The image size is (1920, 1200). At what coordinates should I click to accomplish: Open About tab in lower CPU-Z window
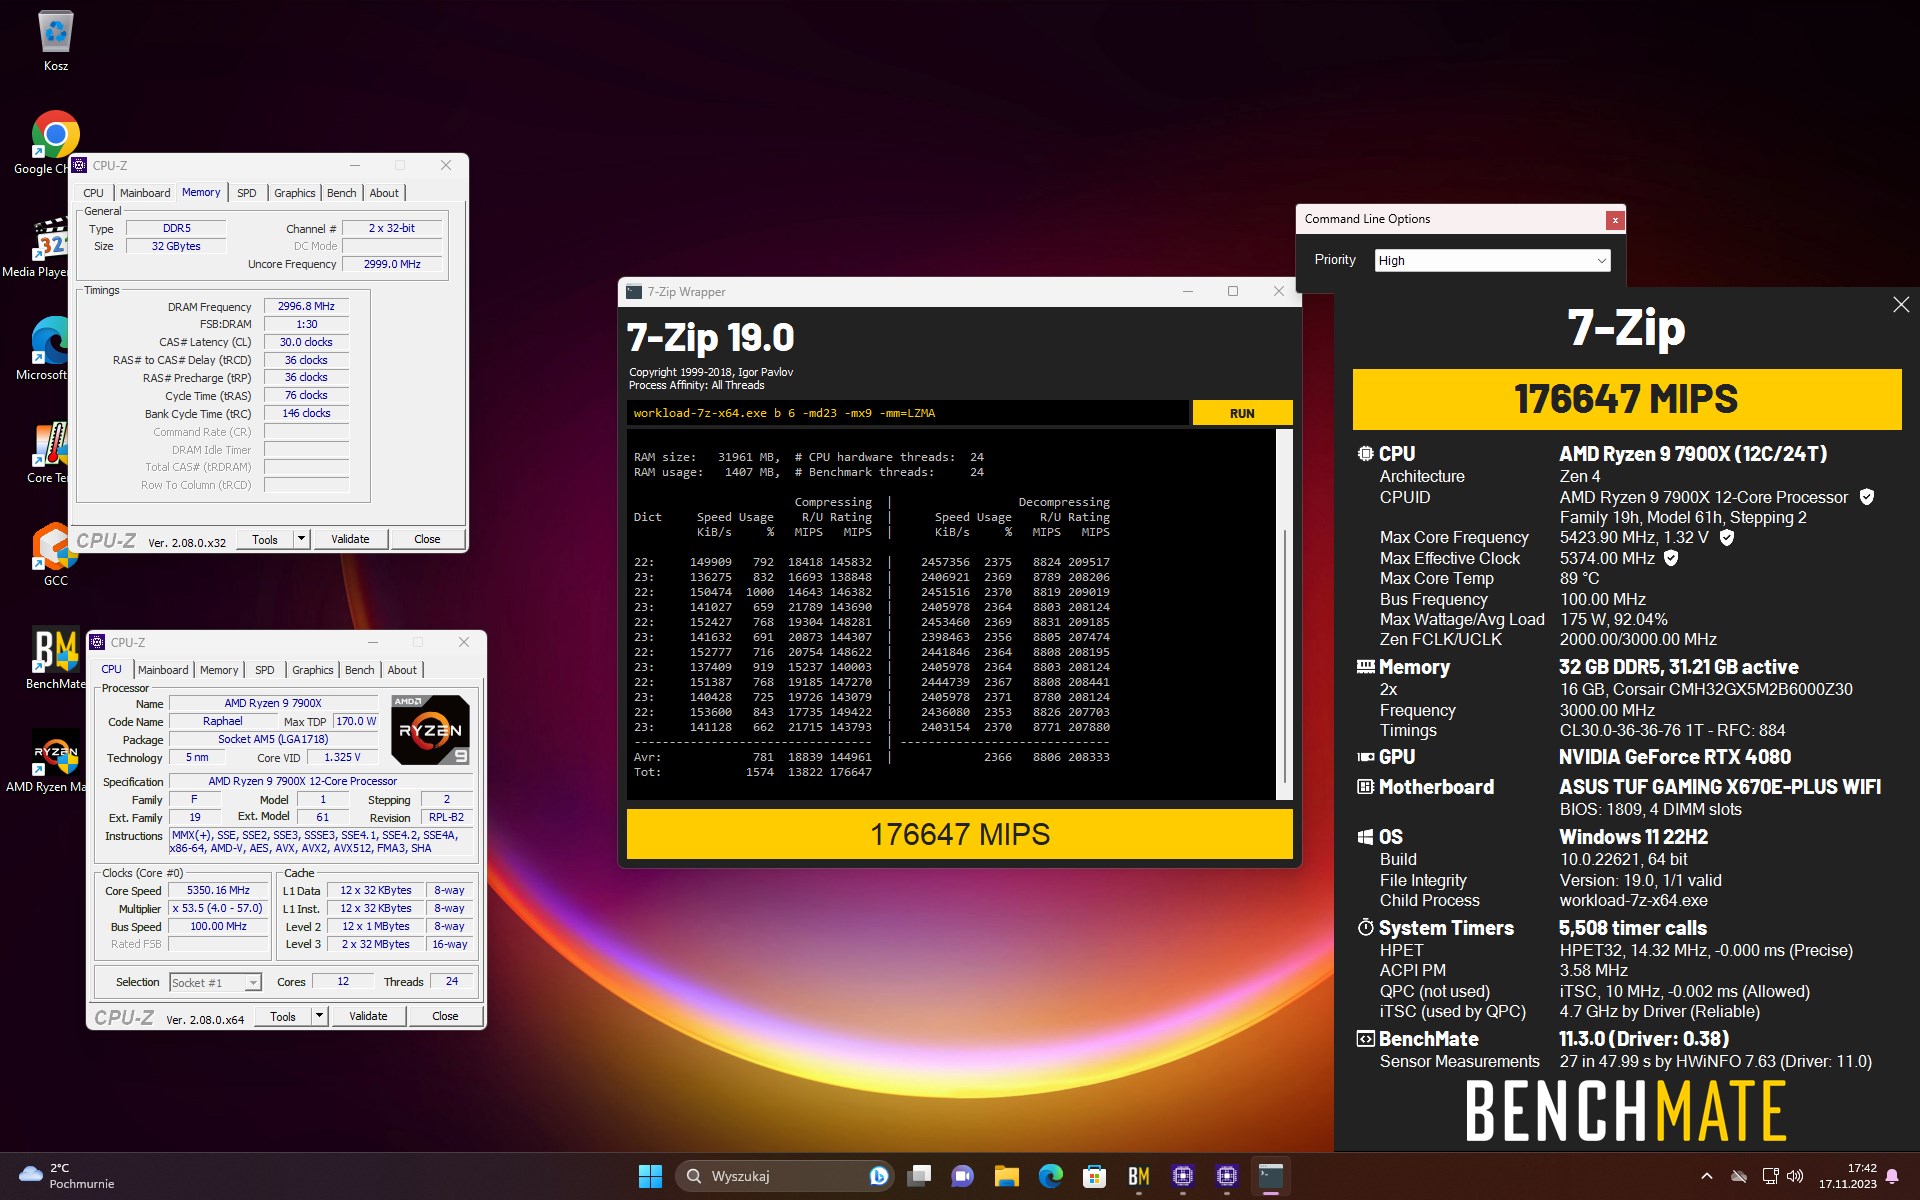tap(402, 670)
